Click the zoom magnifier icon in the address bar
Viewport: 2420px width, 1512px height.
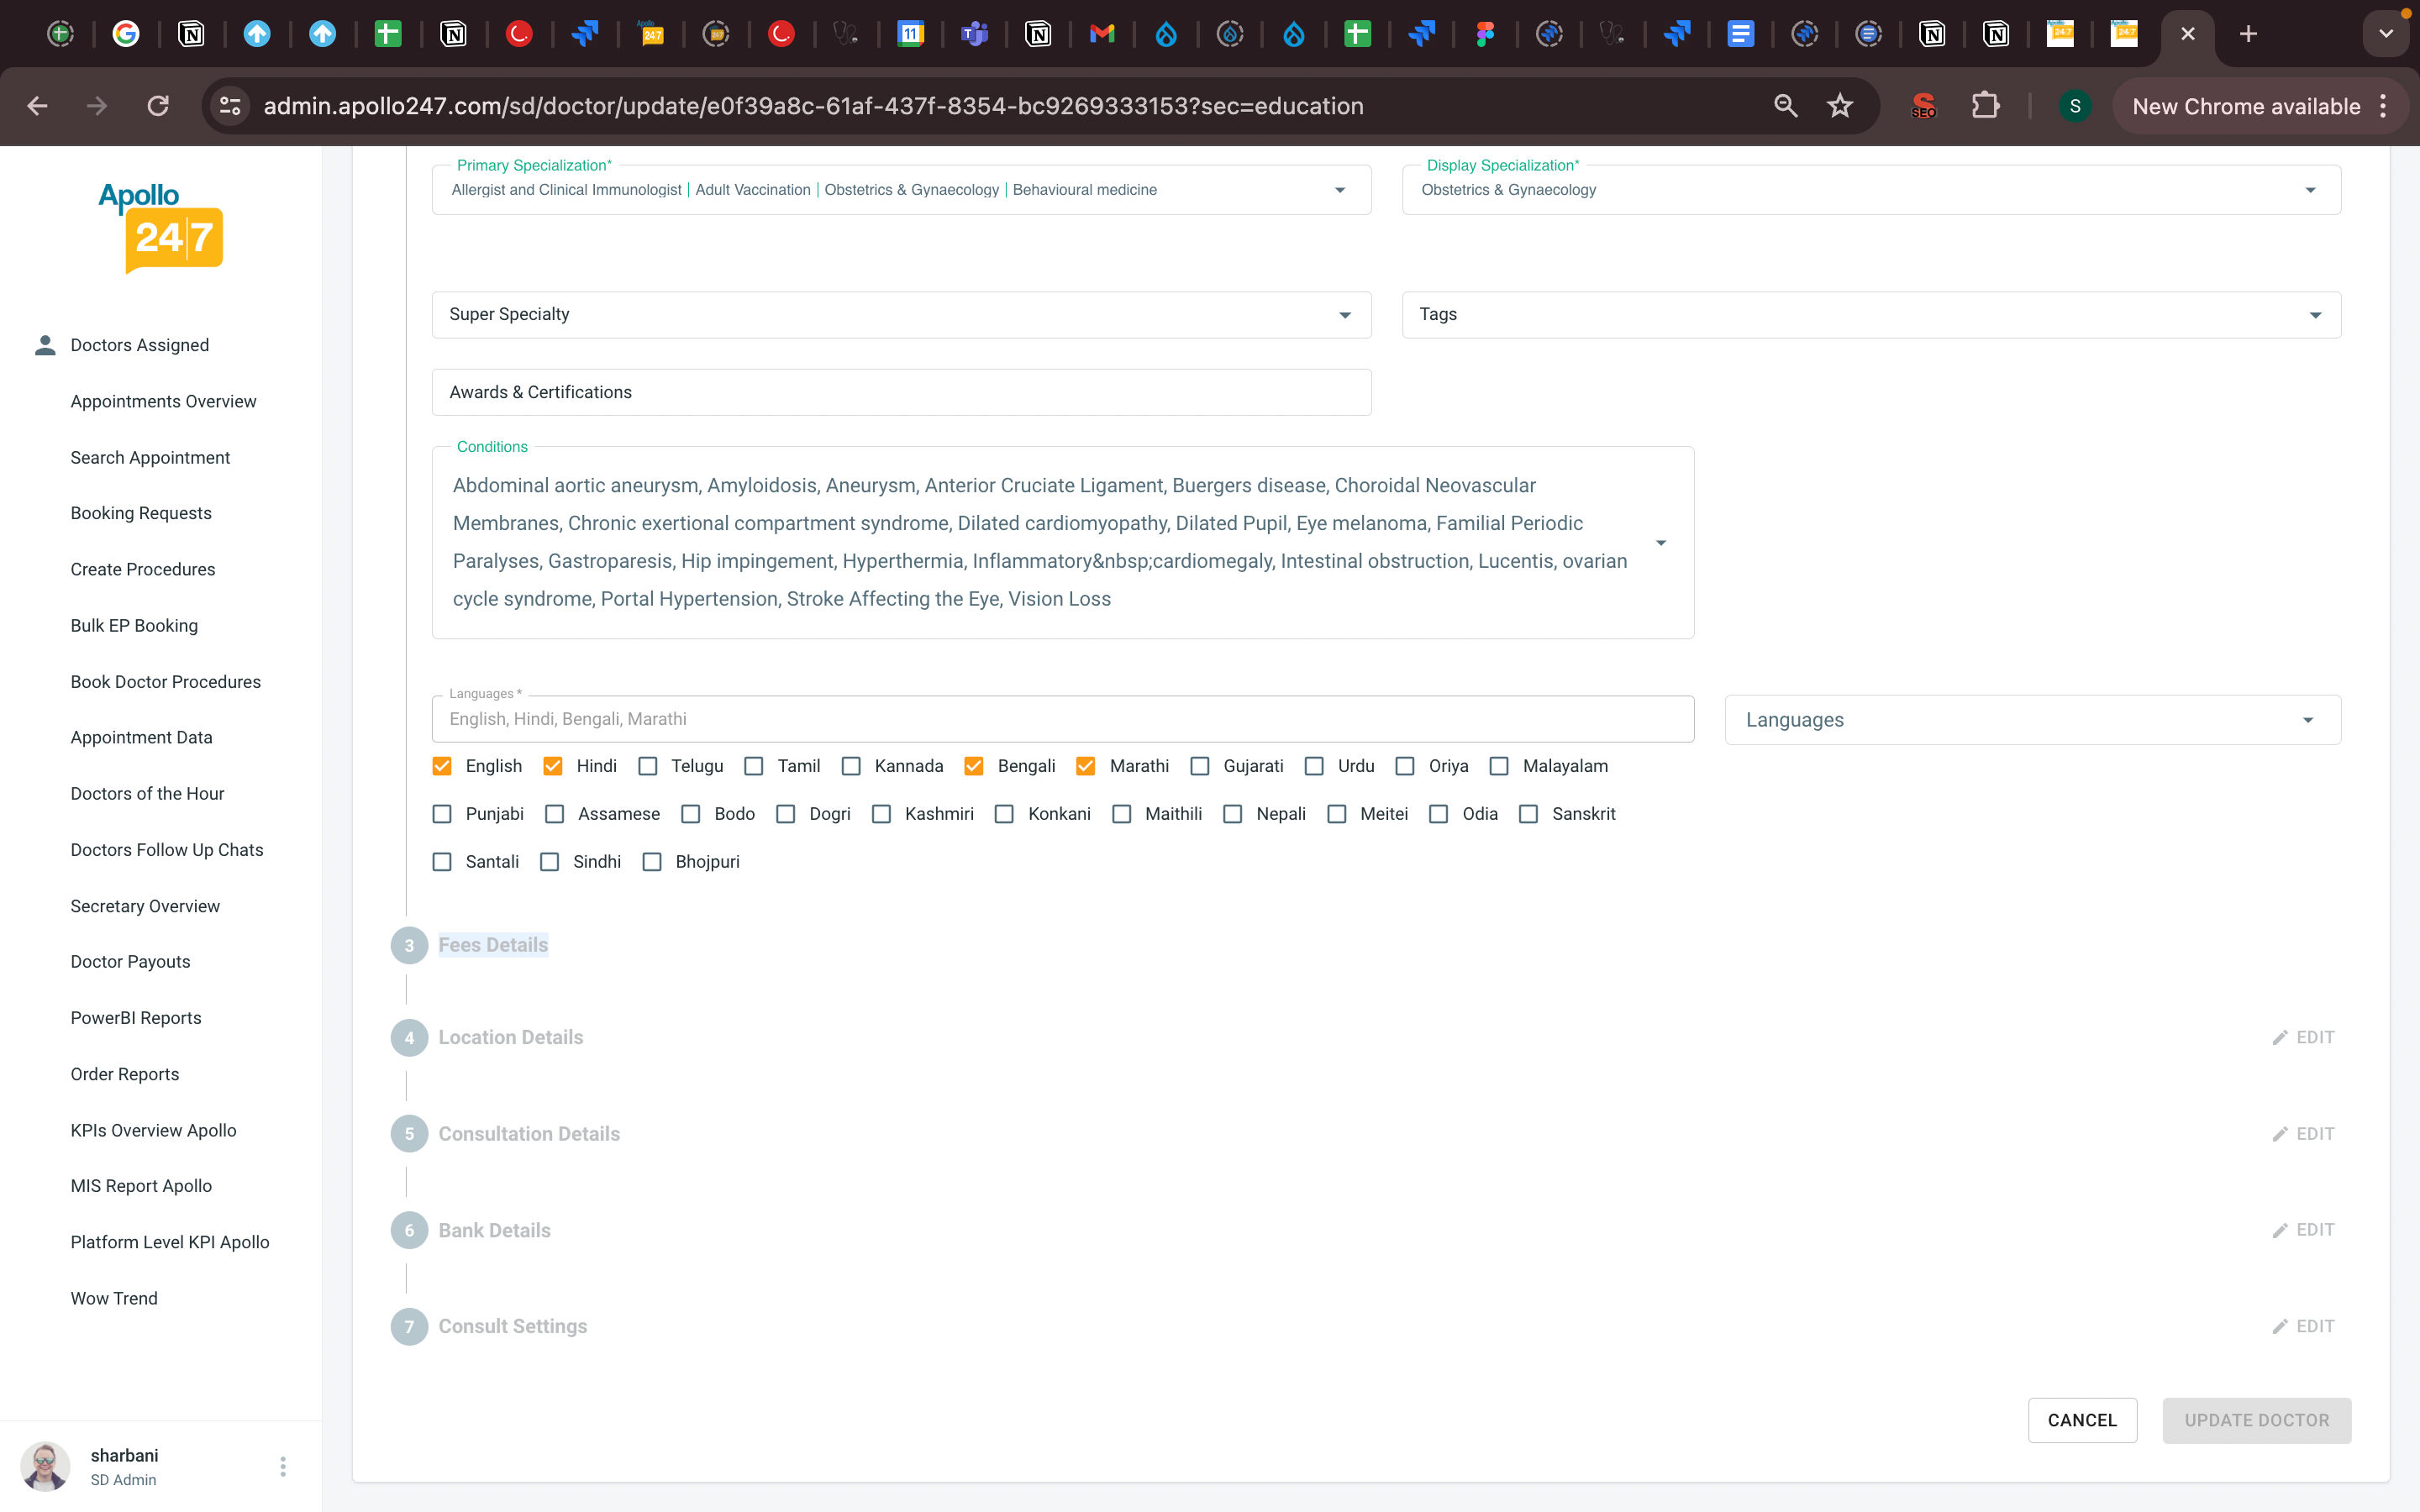[1785, 106]
